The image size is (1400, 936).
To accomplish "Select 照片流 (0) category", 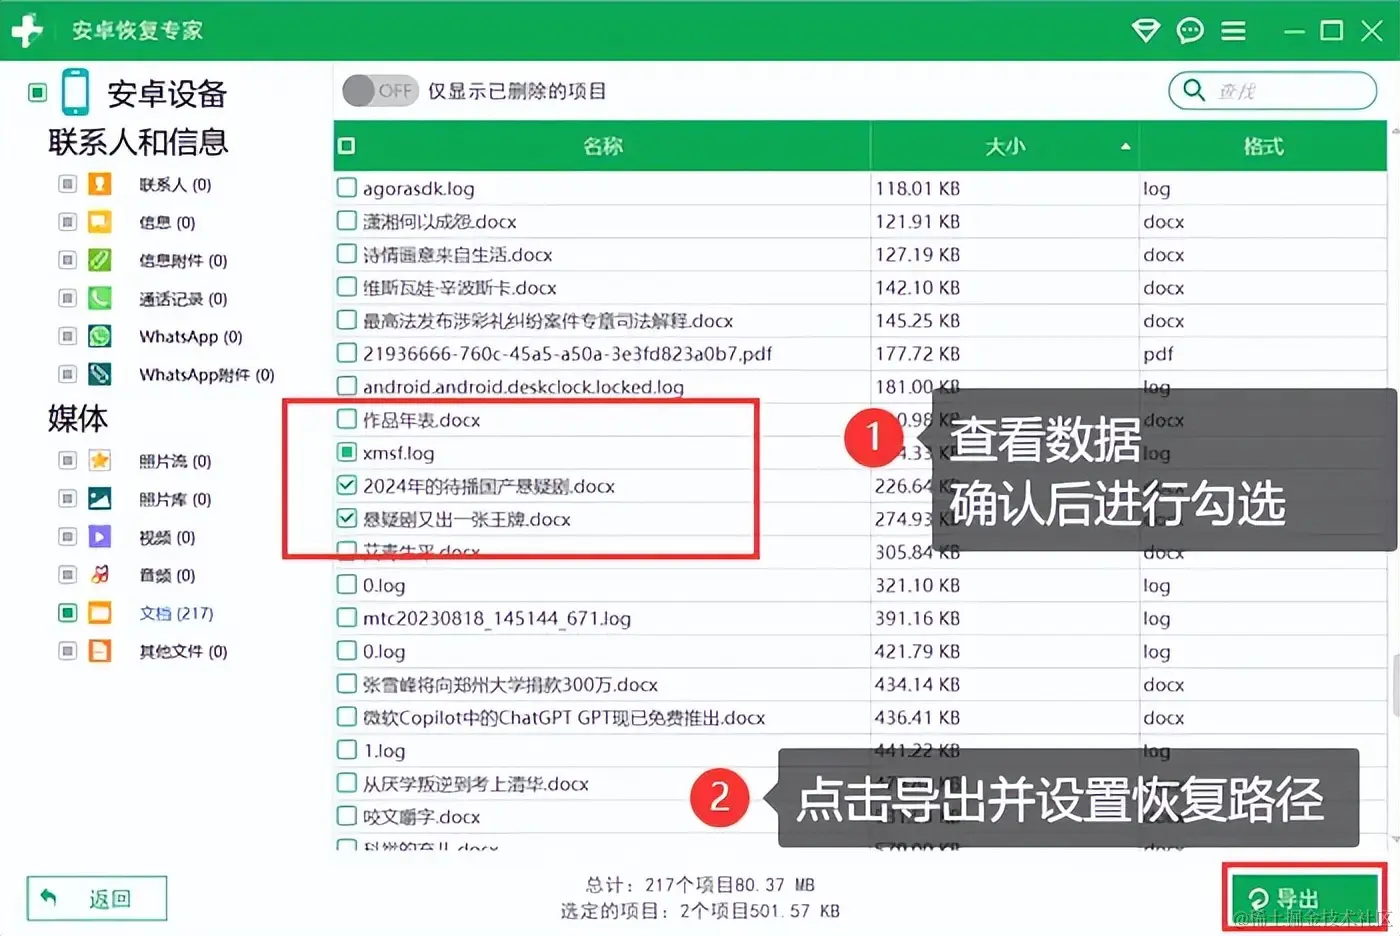I will (175, 461).
